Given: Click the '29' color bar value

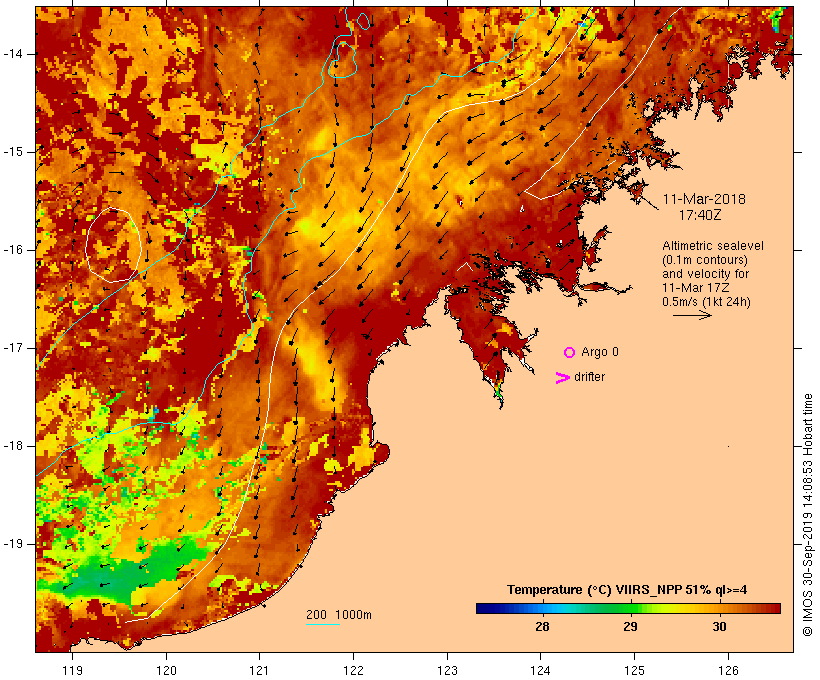Looking at the screenshot, I should (x=630, y=626).
